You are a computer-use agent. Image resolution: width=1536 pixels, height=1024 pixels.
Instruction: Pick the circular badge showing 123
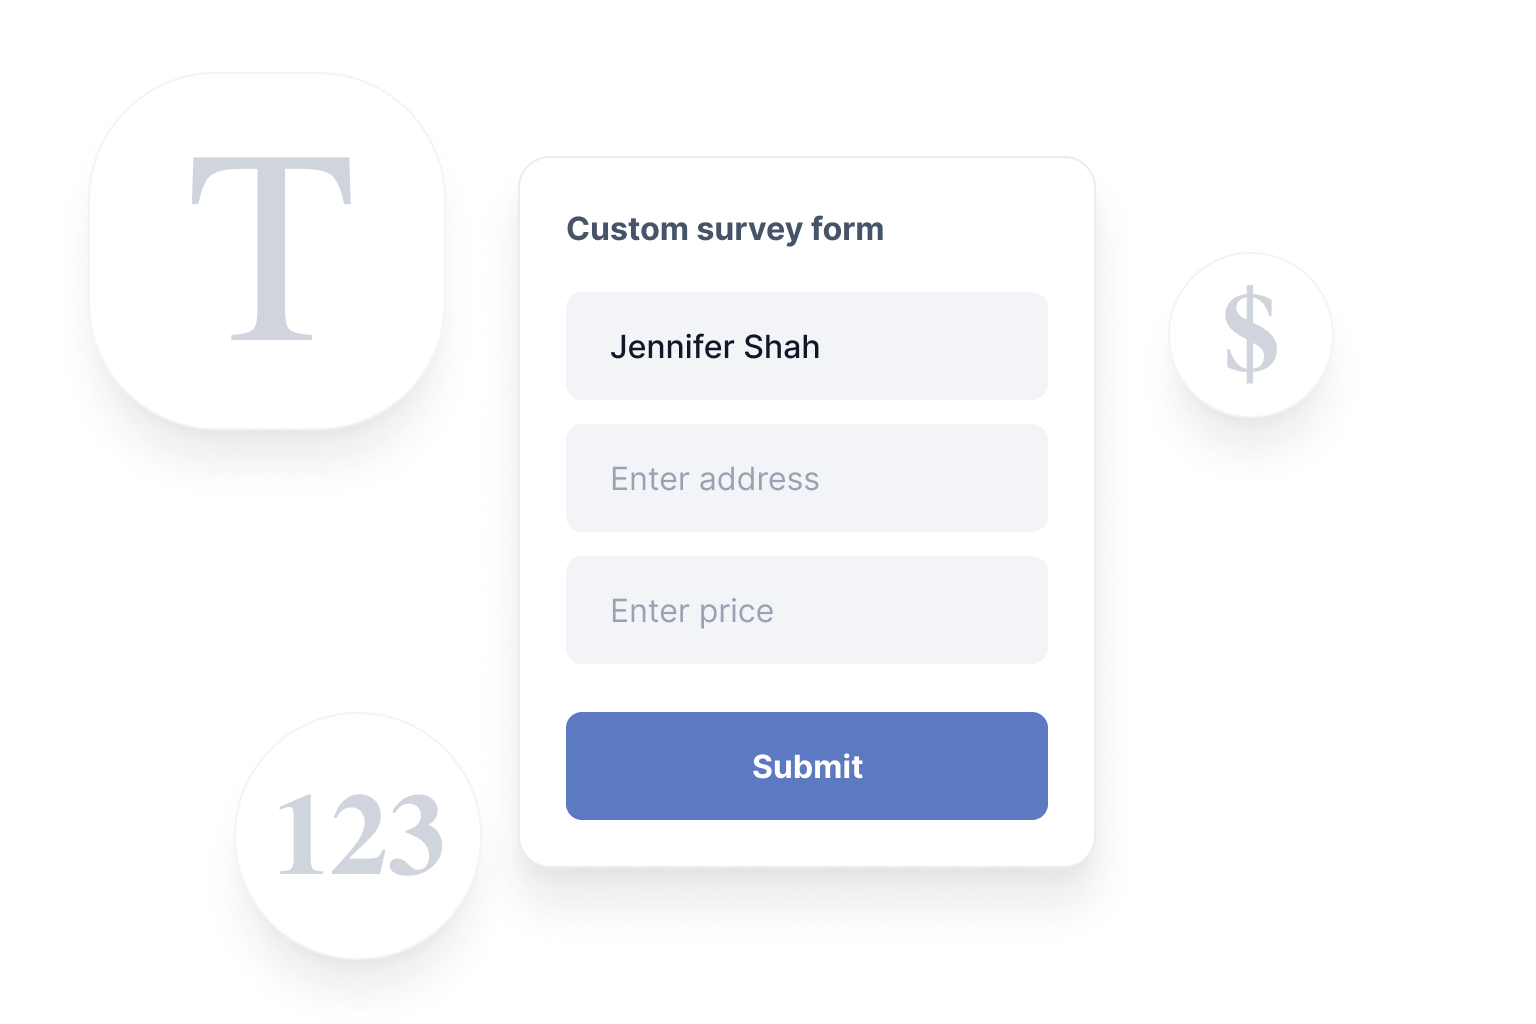[x=358, y=836]
